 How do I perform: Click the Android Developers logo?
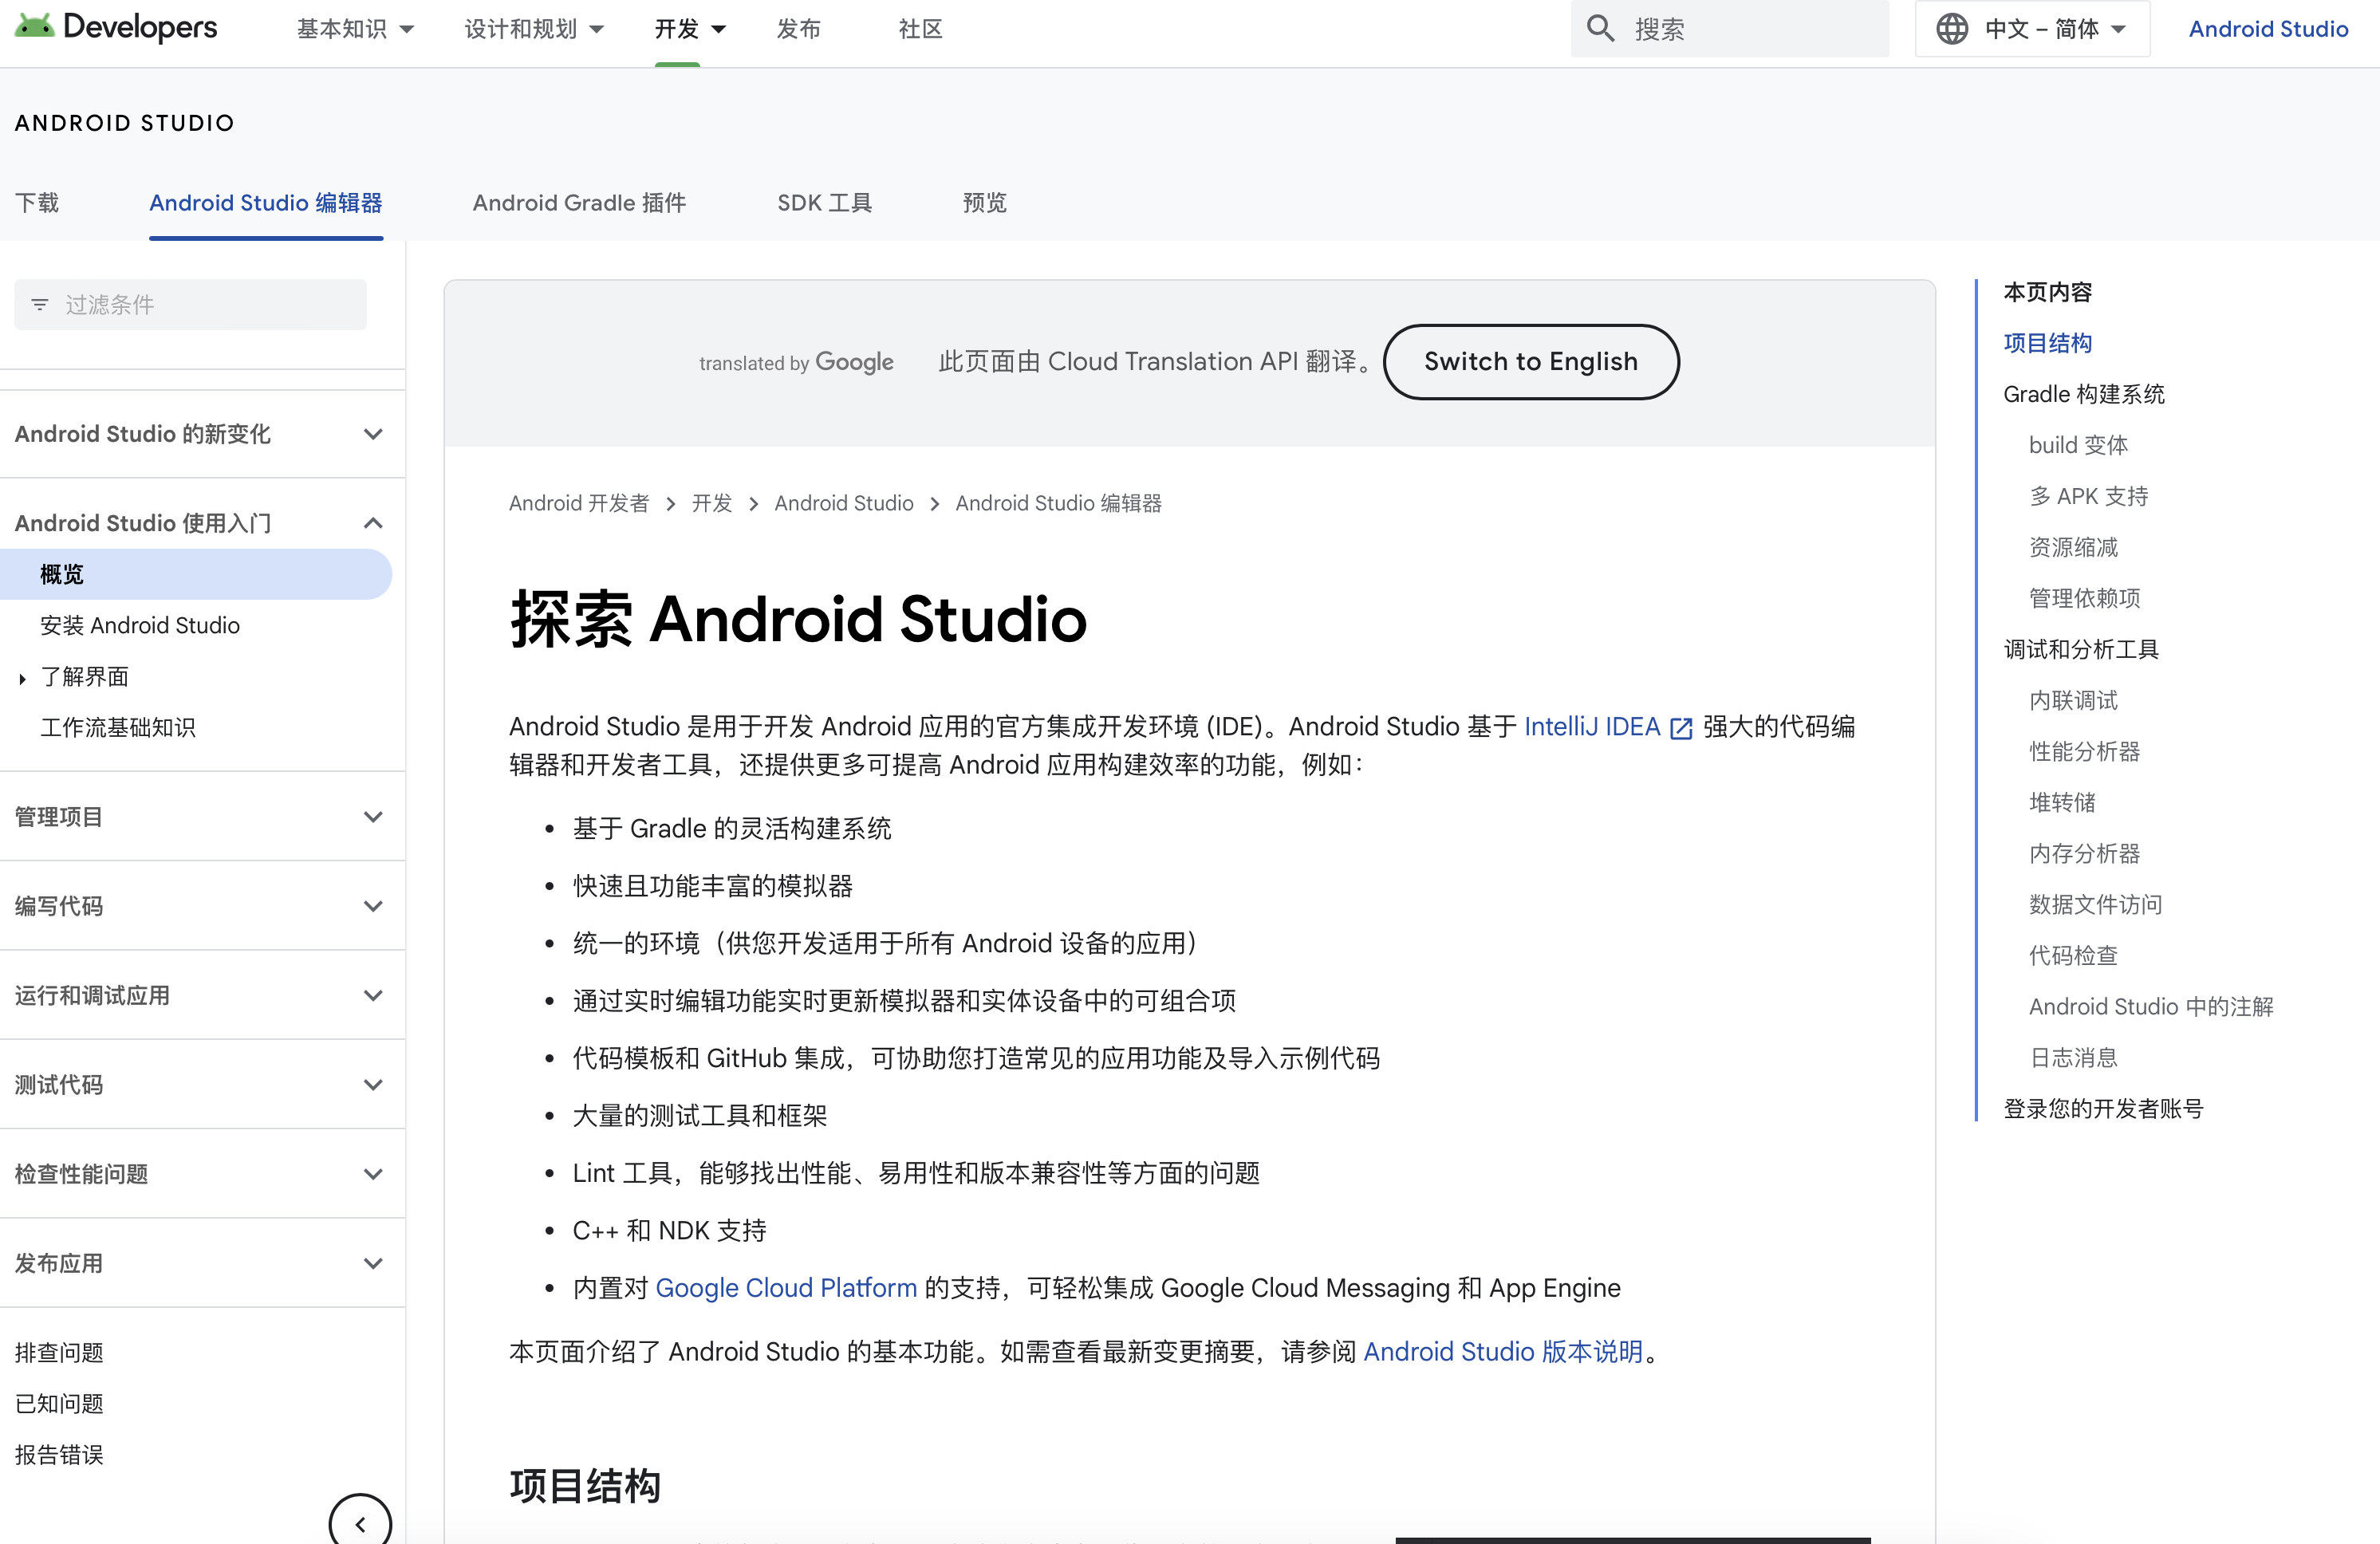click(116, 27)
